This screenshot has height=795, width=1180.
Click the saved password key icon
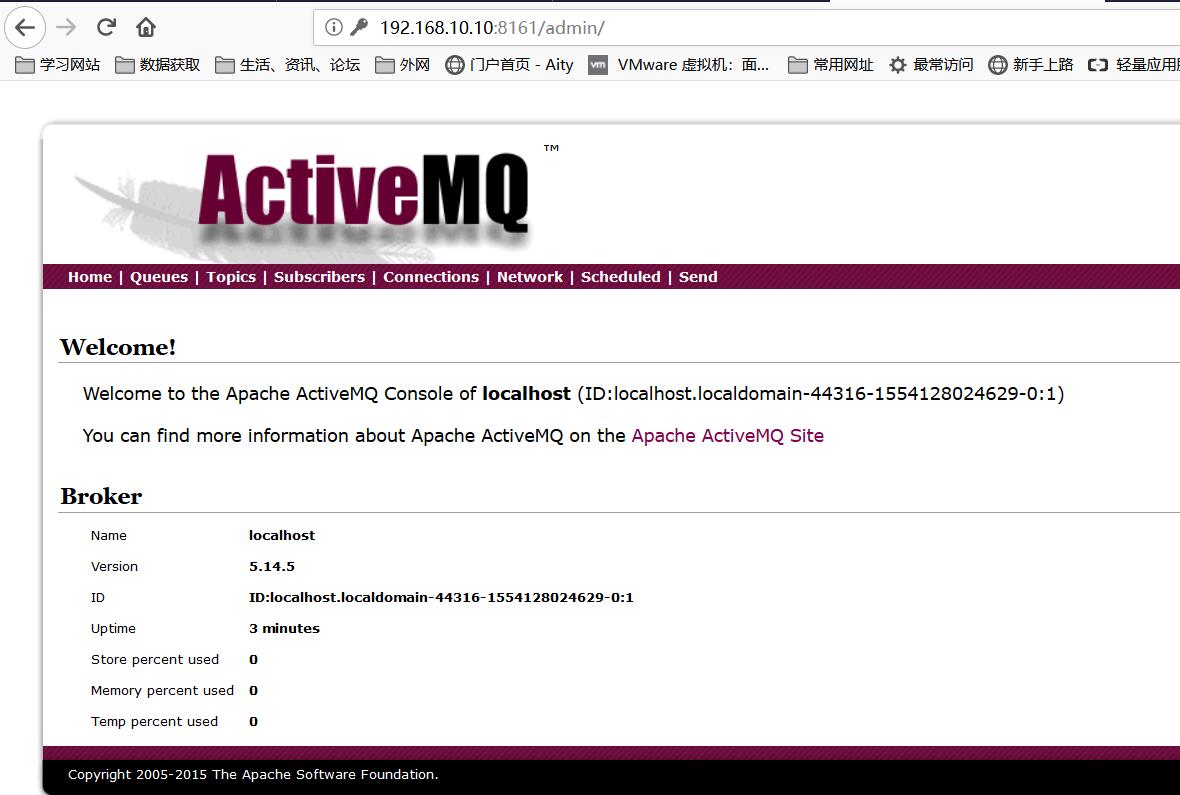[x=360, y=28]
